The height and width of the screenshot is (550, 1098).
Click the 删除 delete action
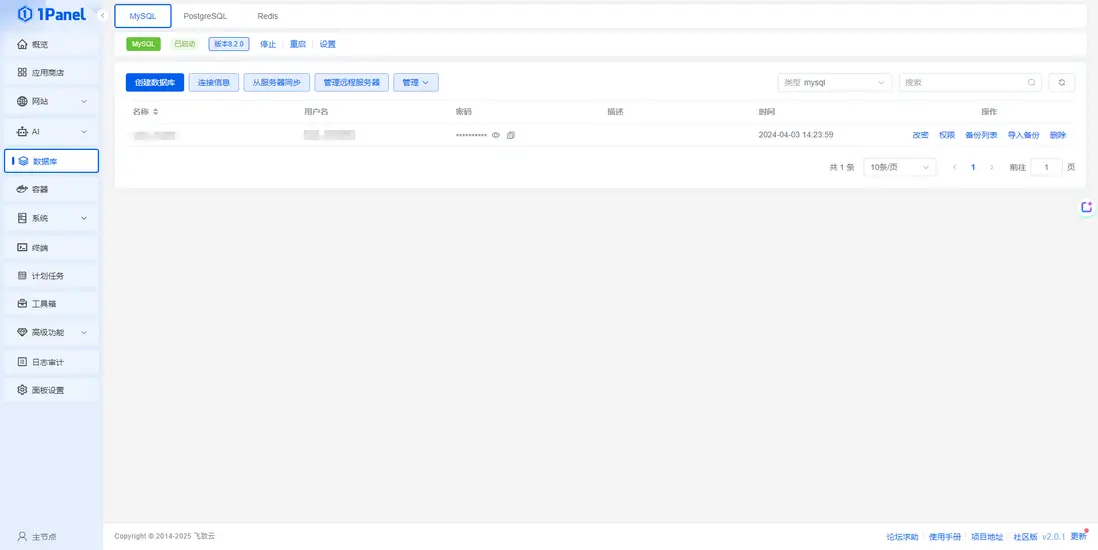click(x=1057, y=135)
